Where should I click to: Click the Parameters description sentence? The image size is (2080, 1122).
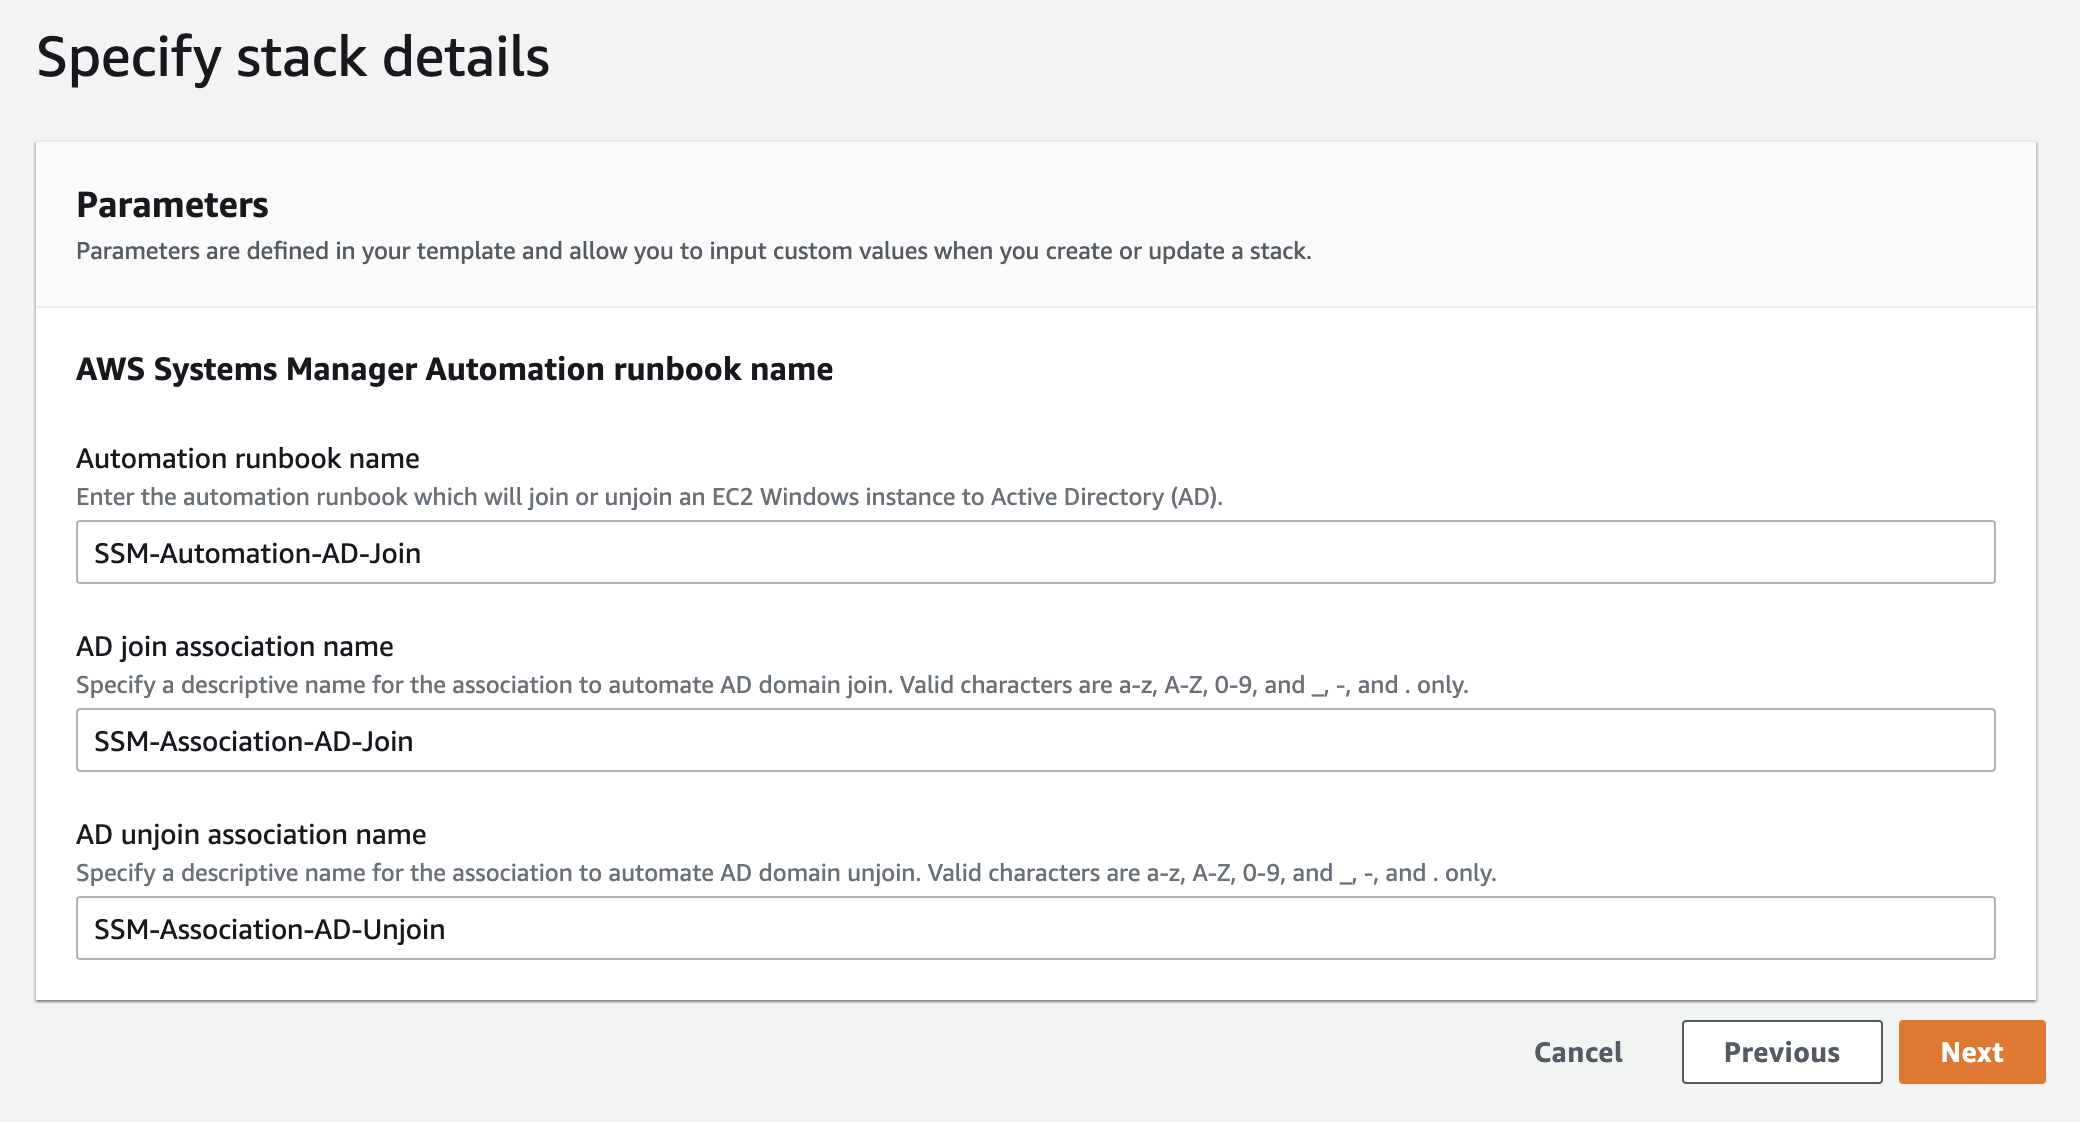pos(693,251)
